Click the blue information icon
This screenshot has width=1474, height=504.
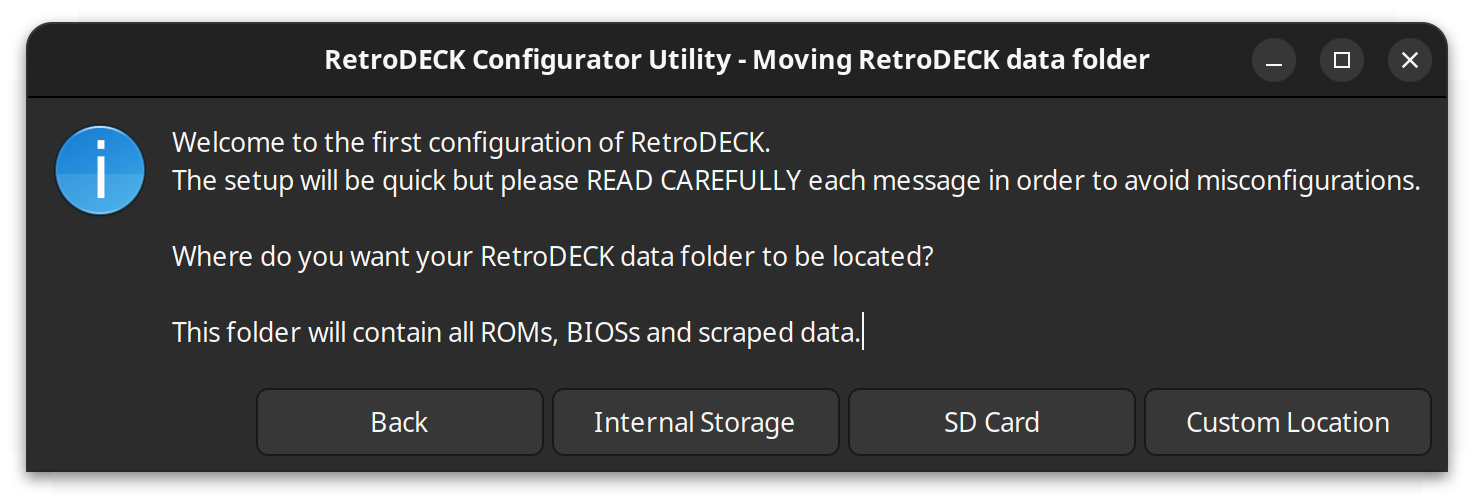tap(100, 170)
